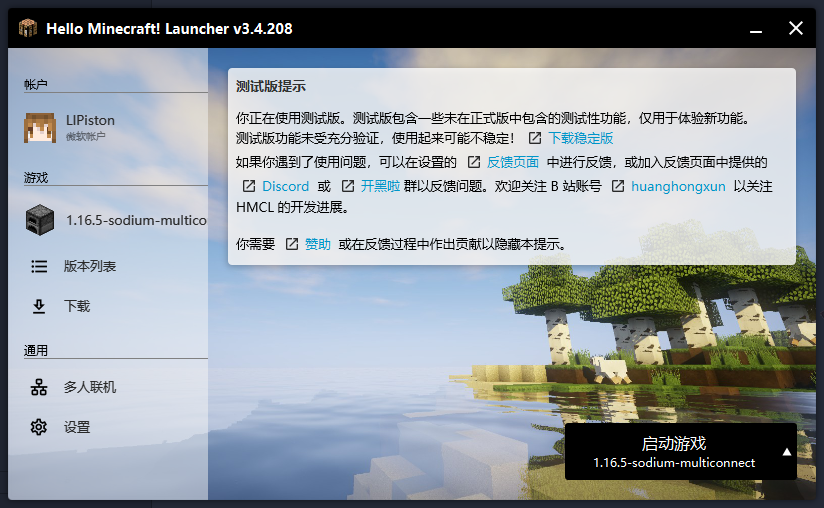Open the 下载稳定版 link

tap(580, 138)
